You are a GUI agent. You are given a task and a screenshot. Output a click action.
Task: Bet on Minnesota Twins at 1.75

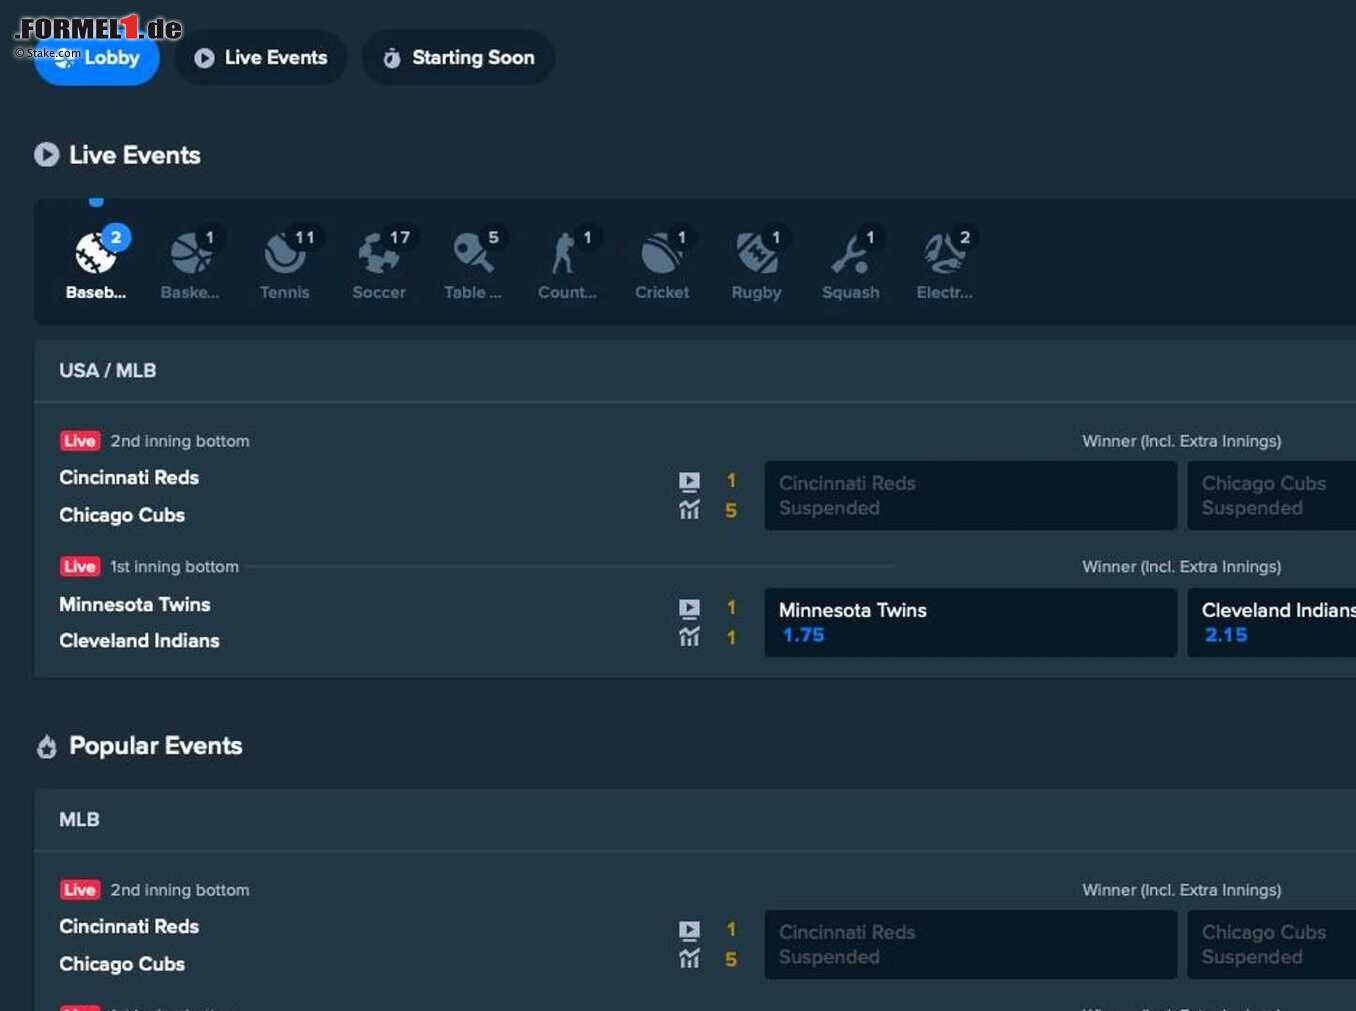tap(971, 622)
